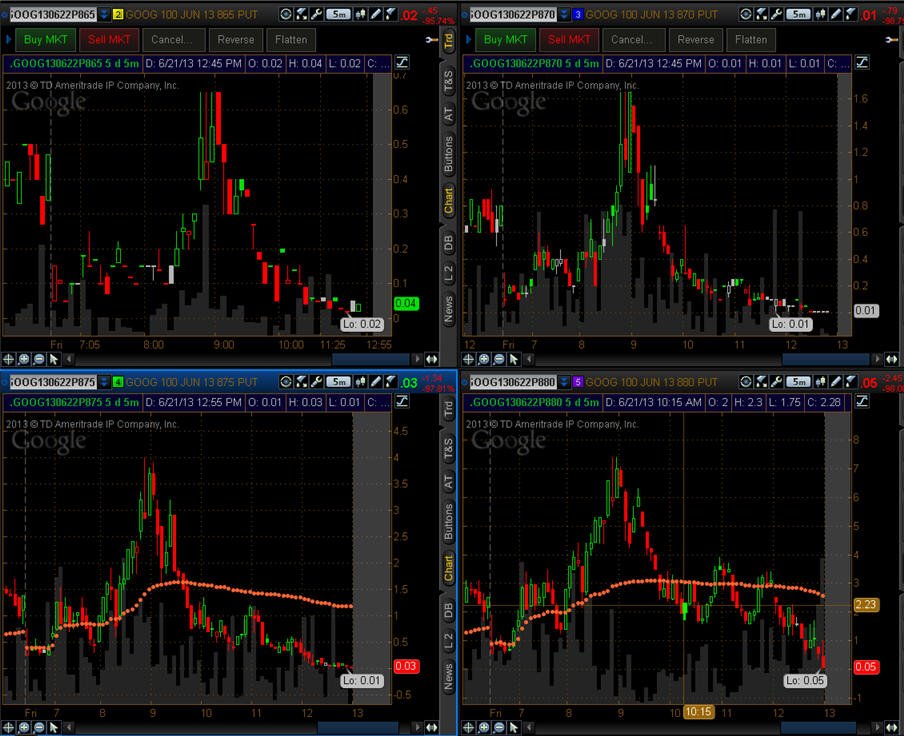Zoom out on the P875 chart
904x736 pixels.
[39, 727]
